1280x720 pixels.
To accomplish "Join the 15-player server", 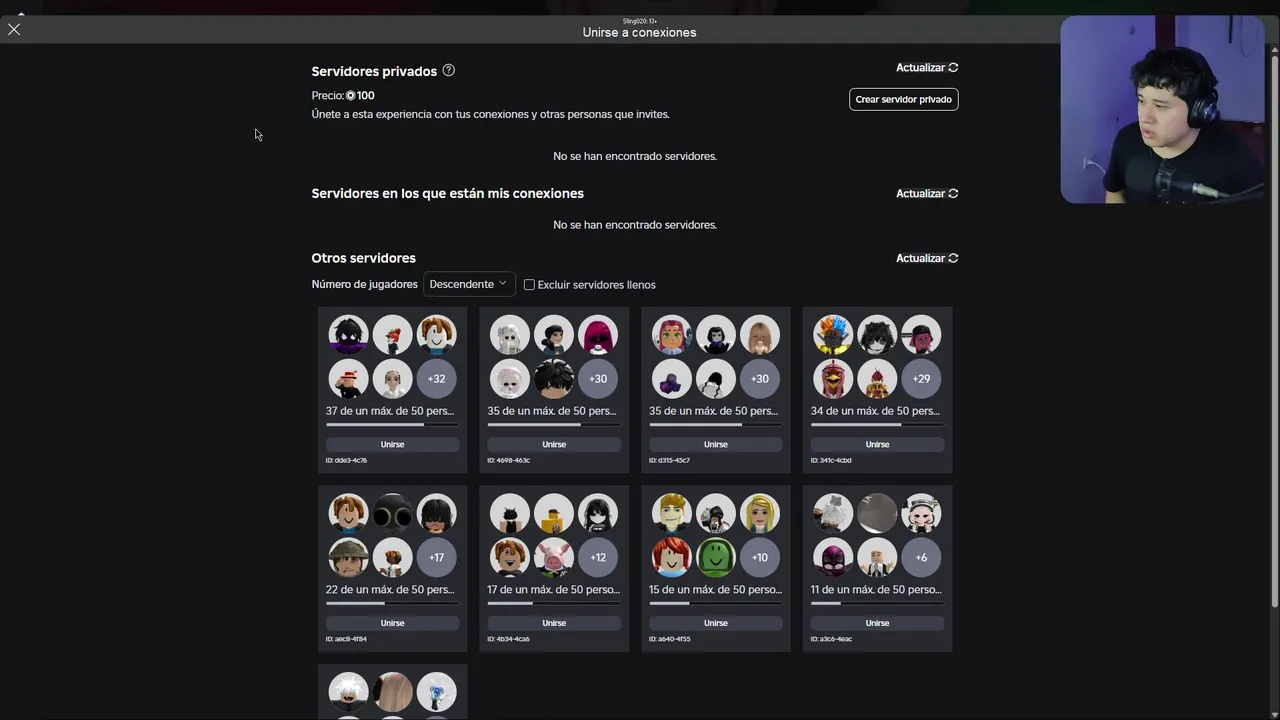I will coord(716,623).
